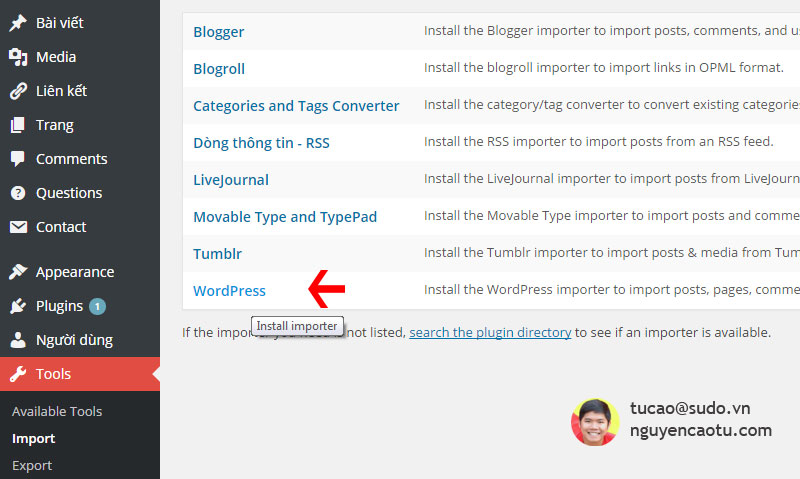800x479 pixels.
Task: Click the Comments speech bubble icon
Action: [x=18, y=159]
